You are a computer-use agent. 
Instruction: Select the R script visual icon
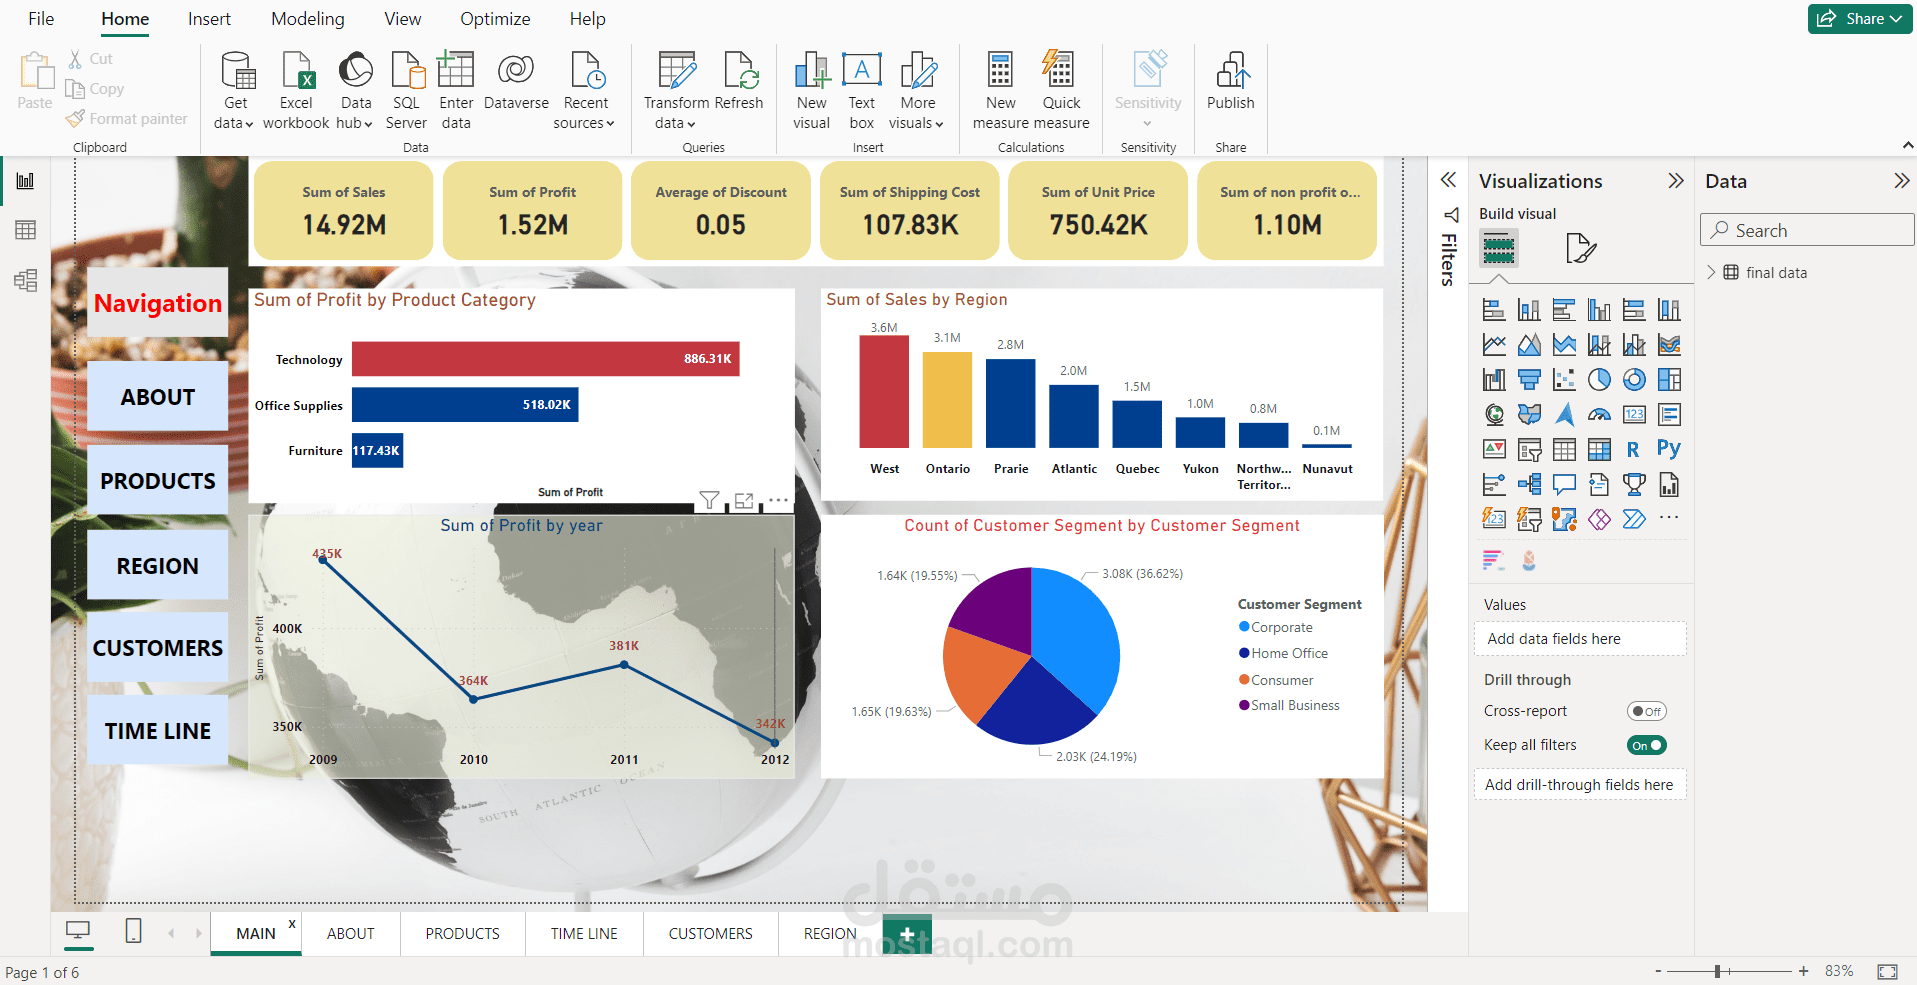click(1633, 449)
